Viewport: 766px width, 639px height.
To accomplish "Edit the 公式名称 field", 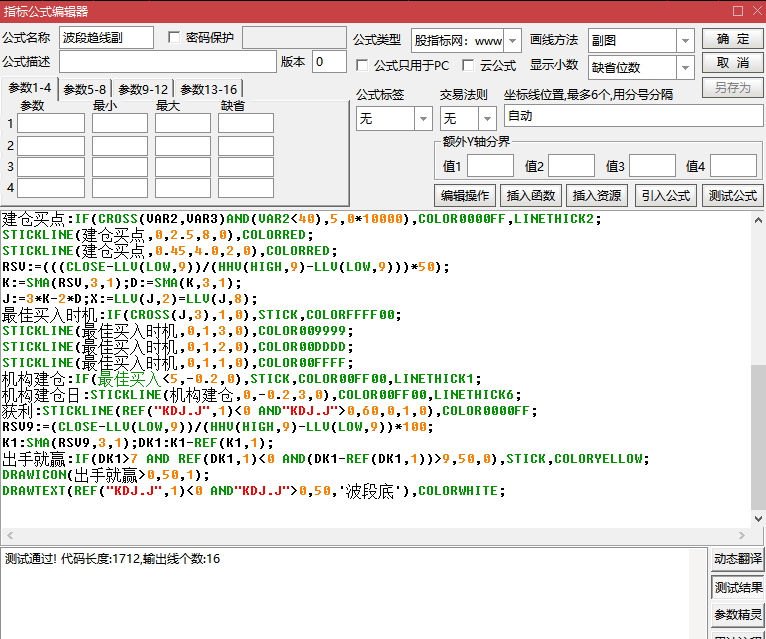I will coord(106,38).
